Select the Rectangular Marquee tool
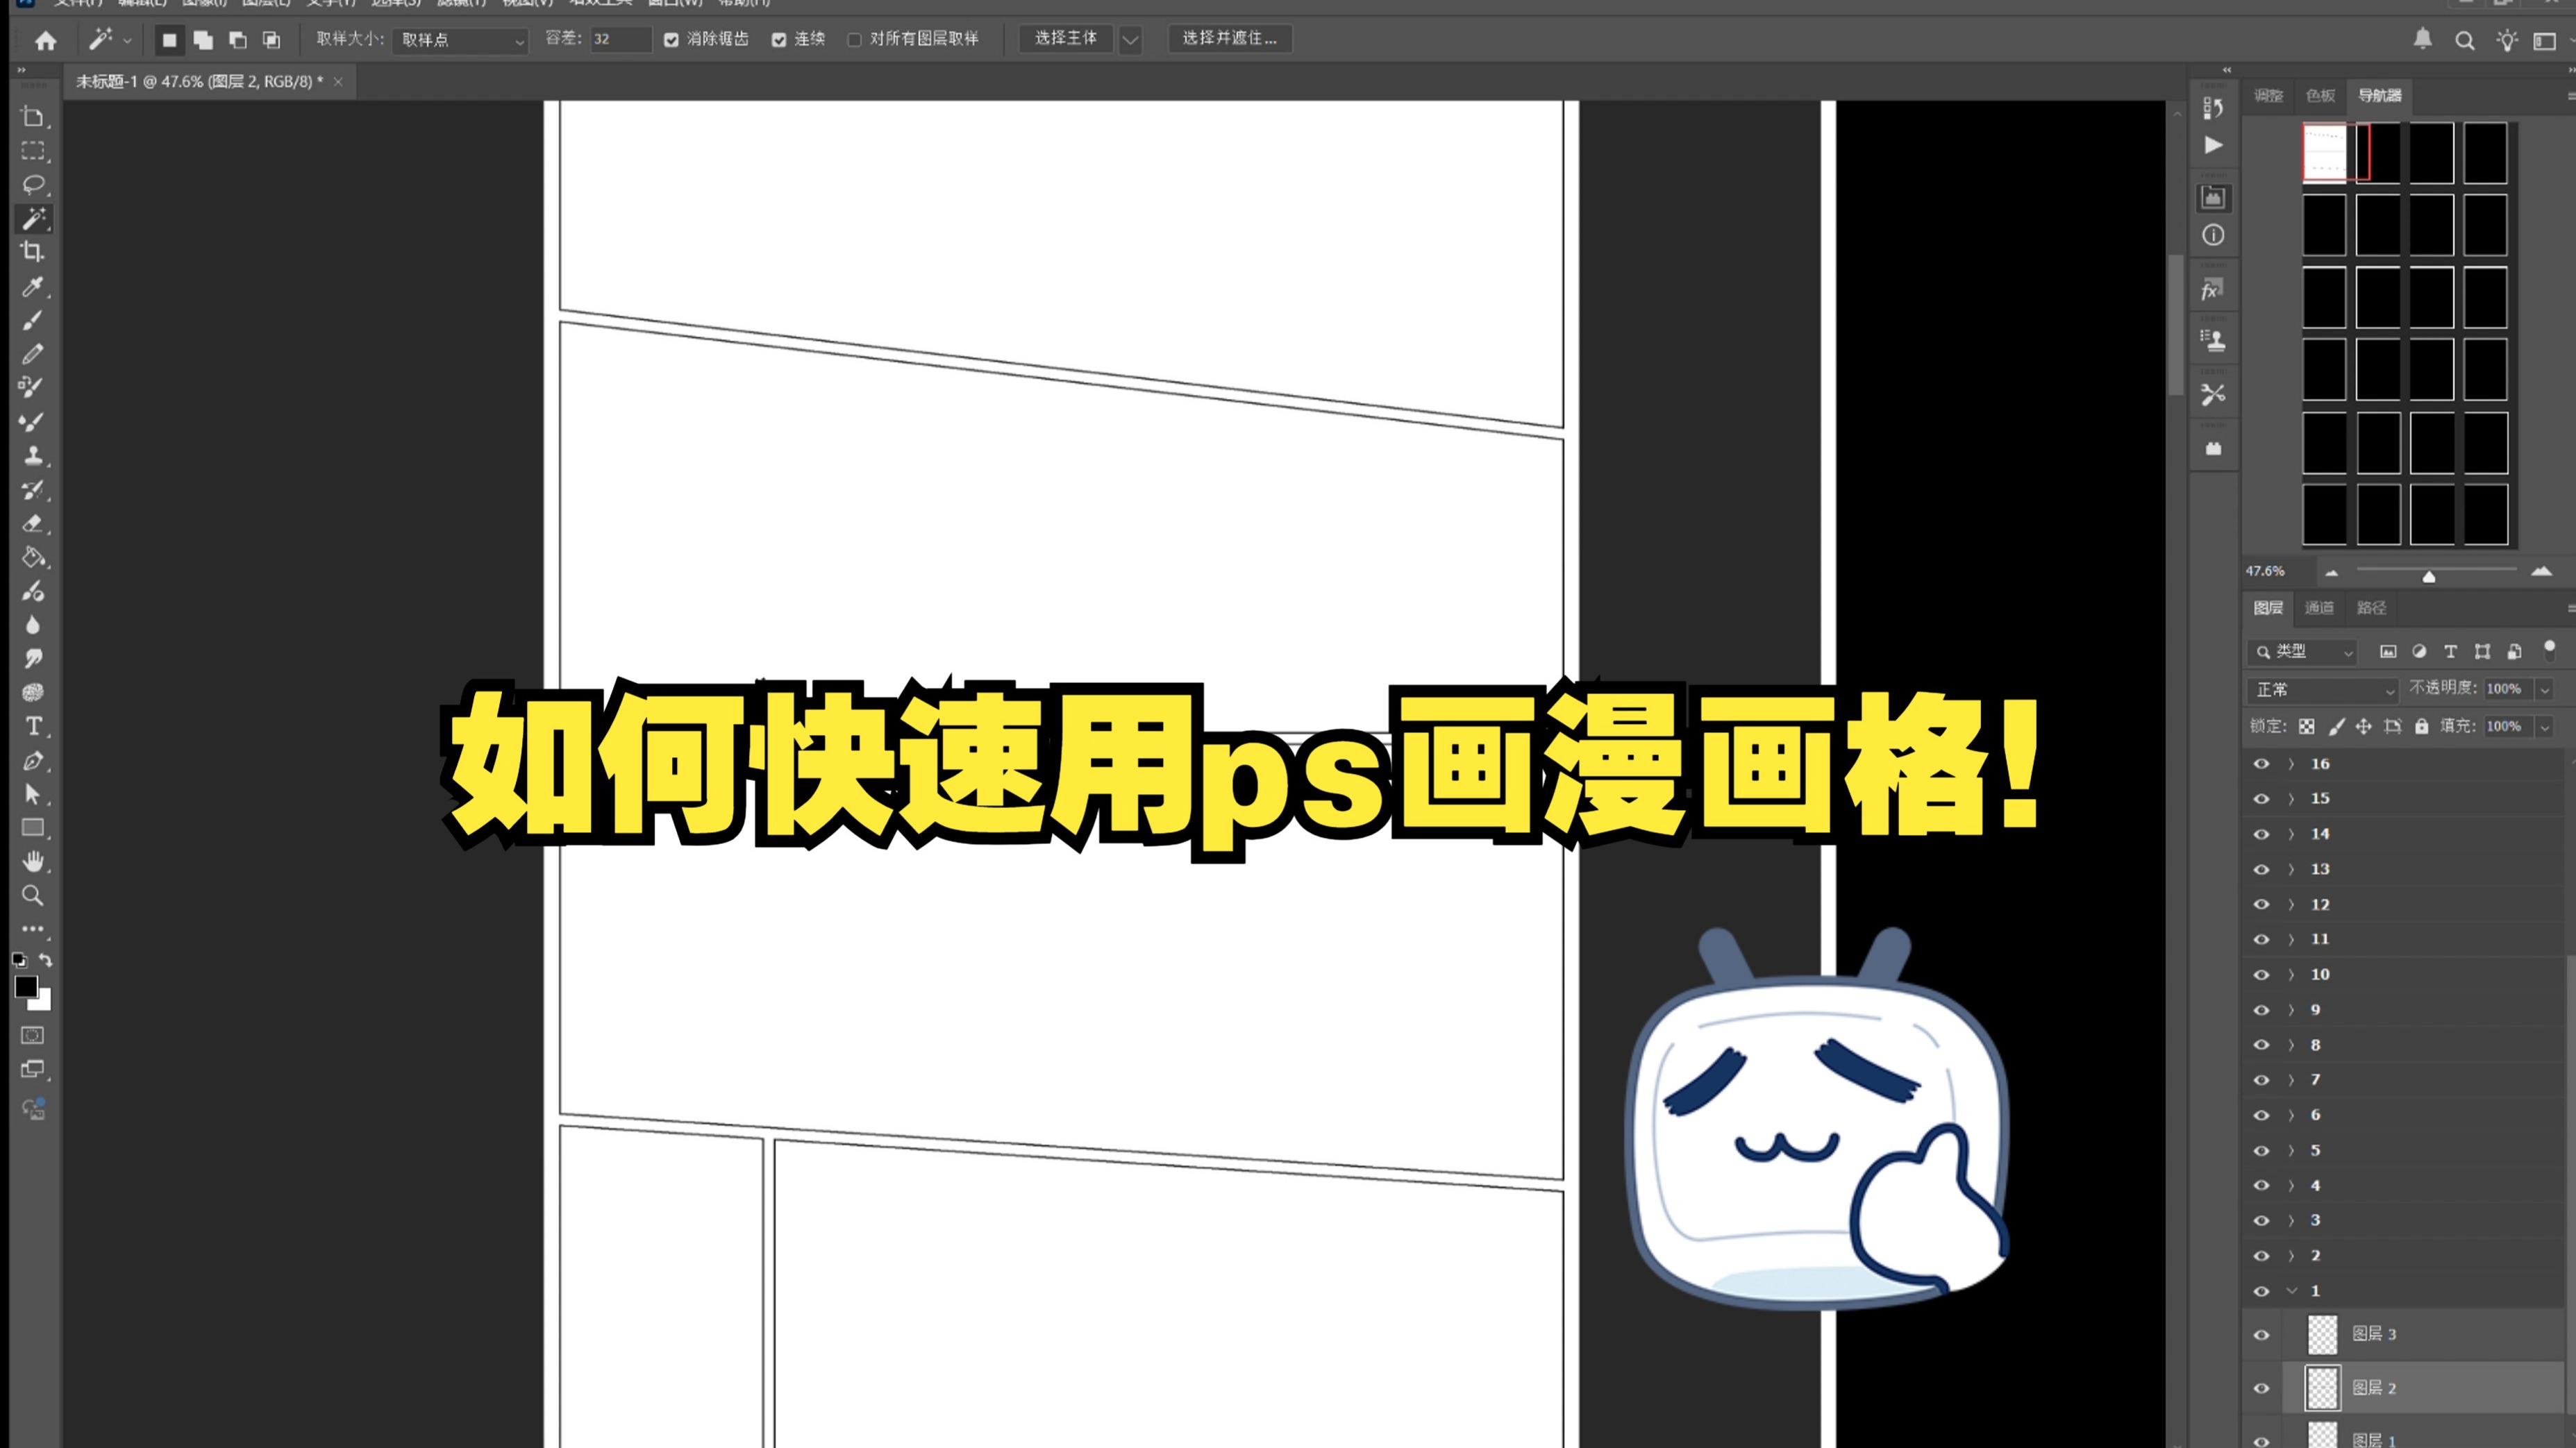This screenshot has width=2576, height=1448. point(33,151)
